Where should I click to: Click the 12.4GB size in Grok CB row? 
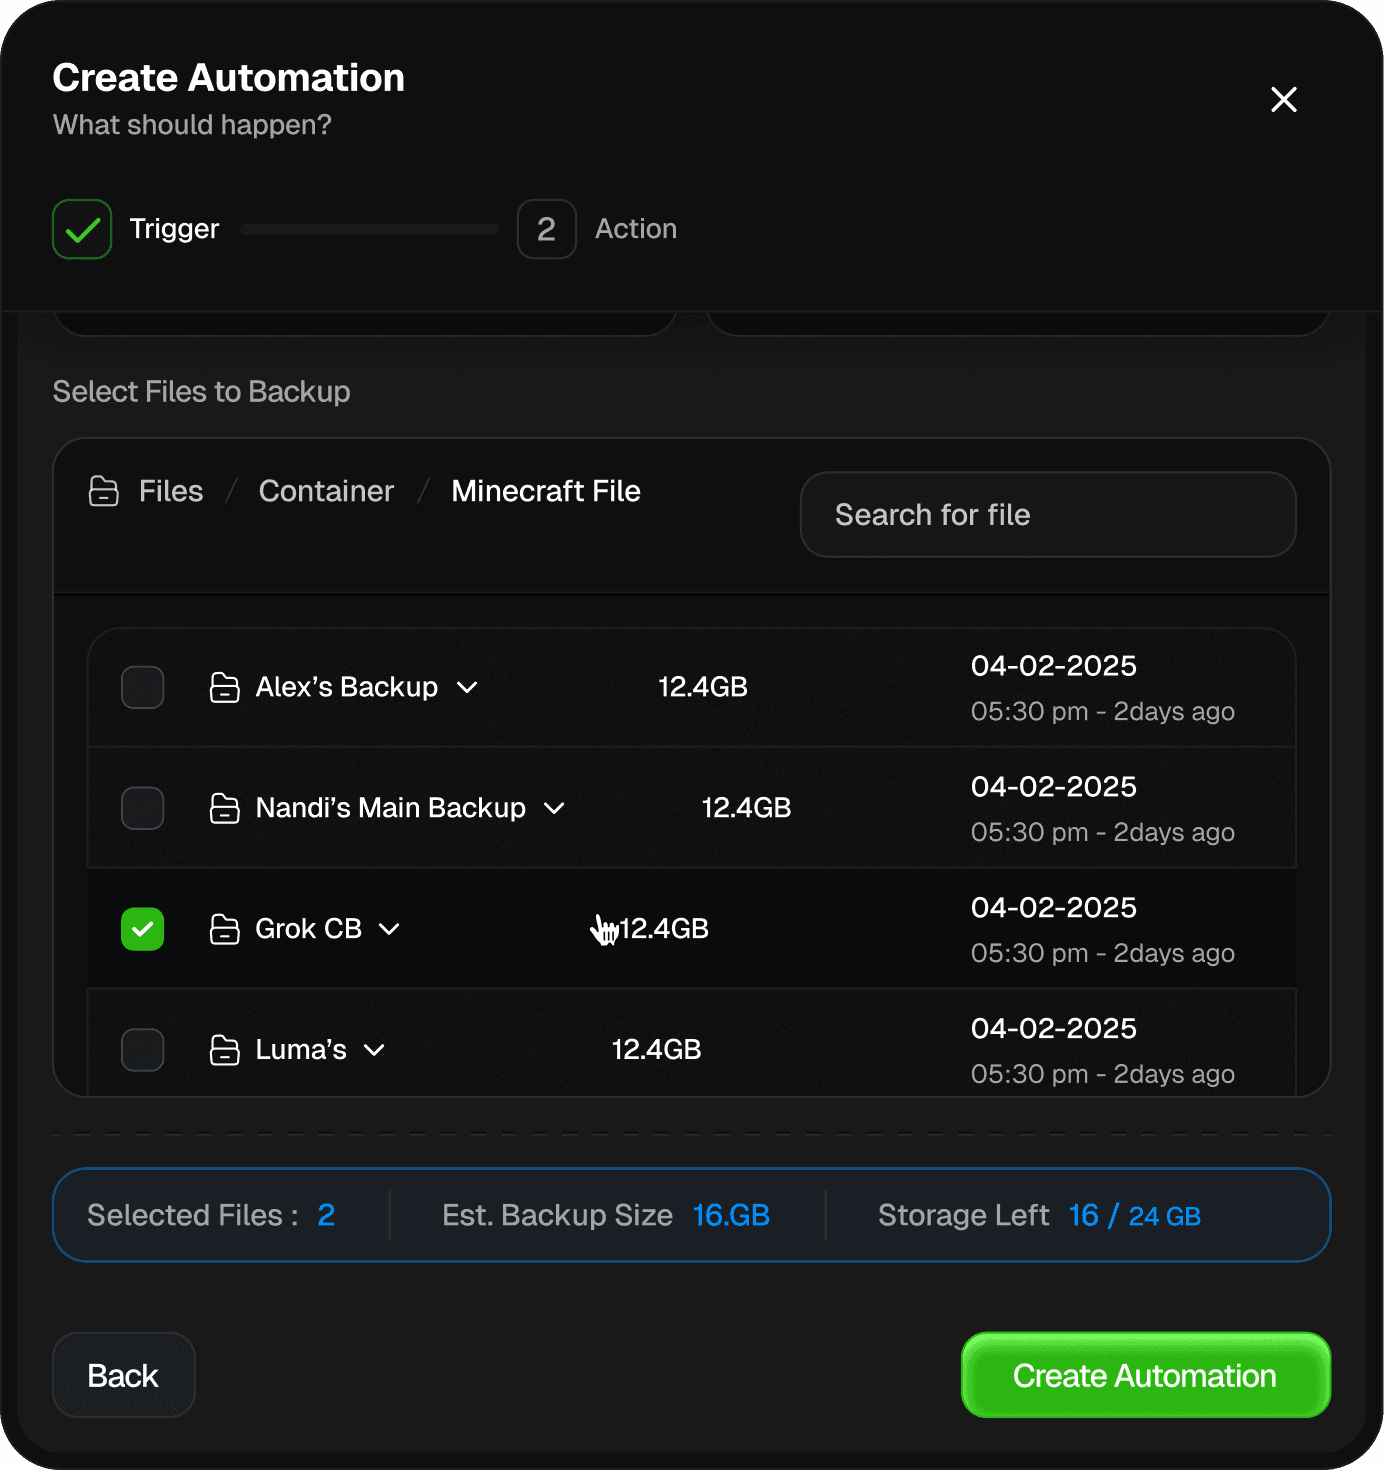(x=664, y=929)
